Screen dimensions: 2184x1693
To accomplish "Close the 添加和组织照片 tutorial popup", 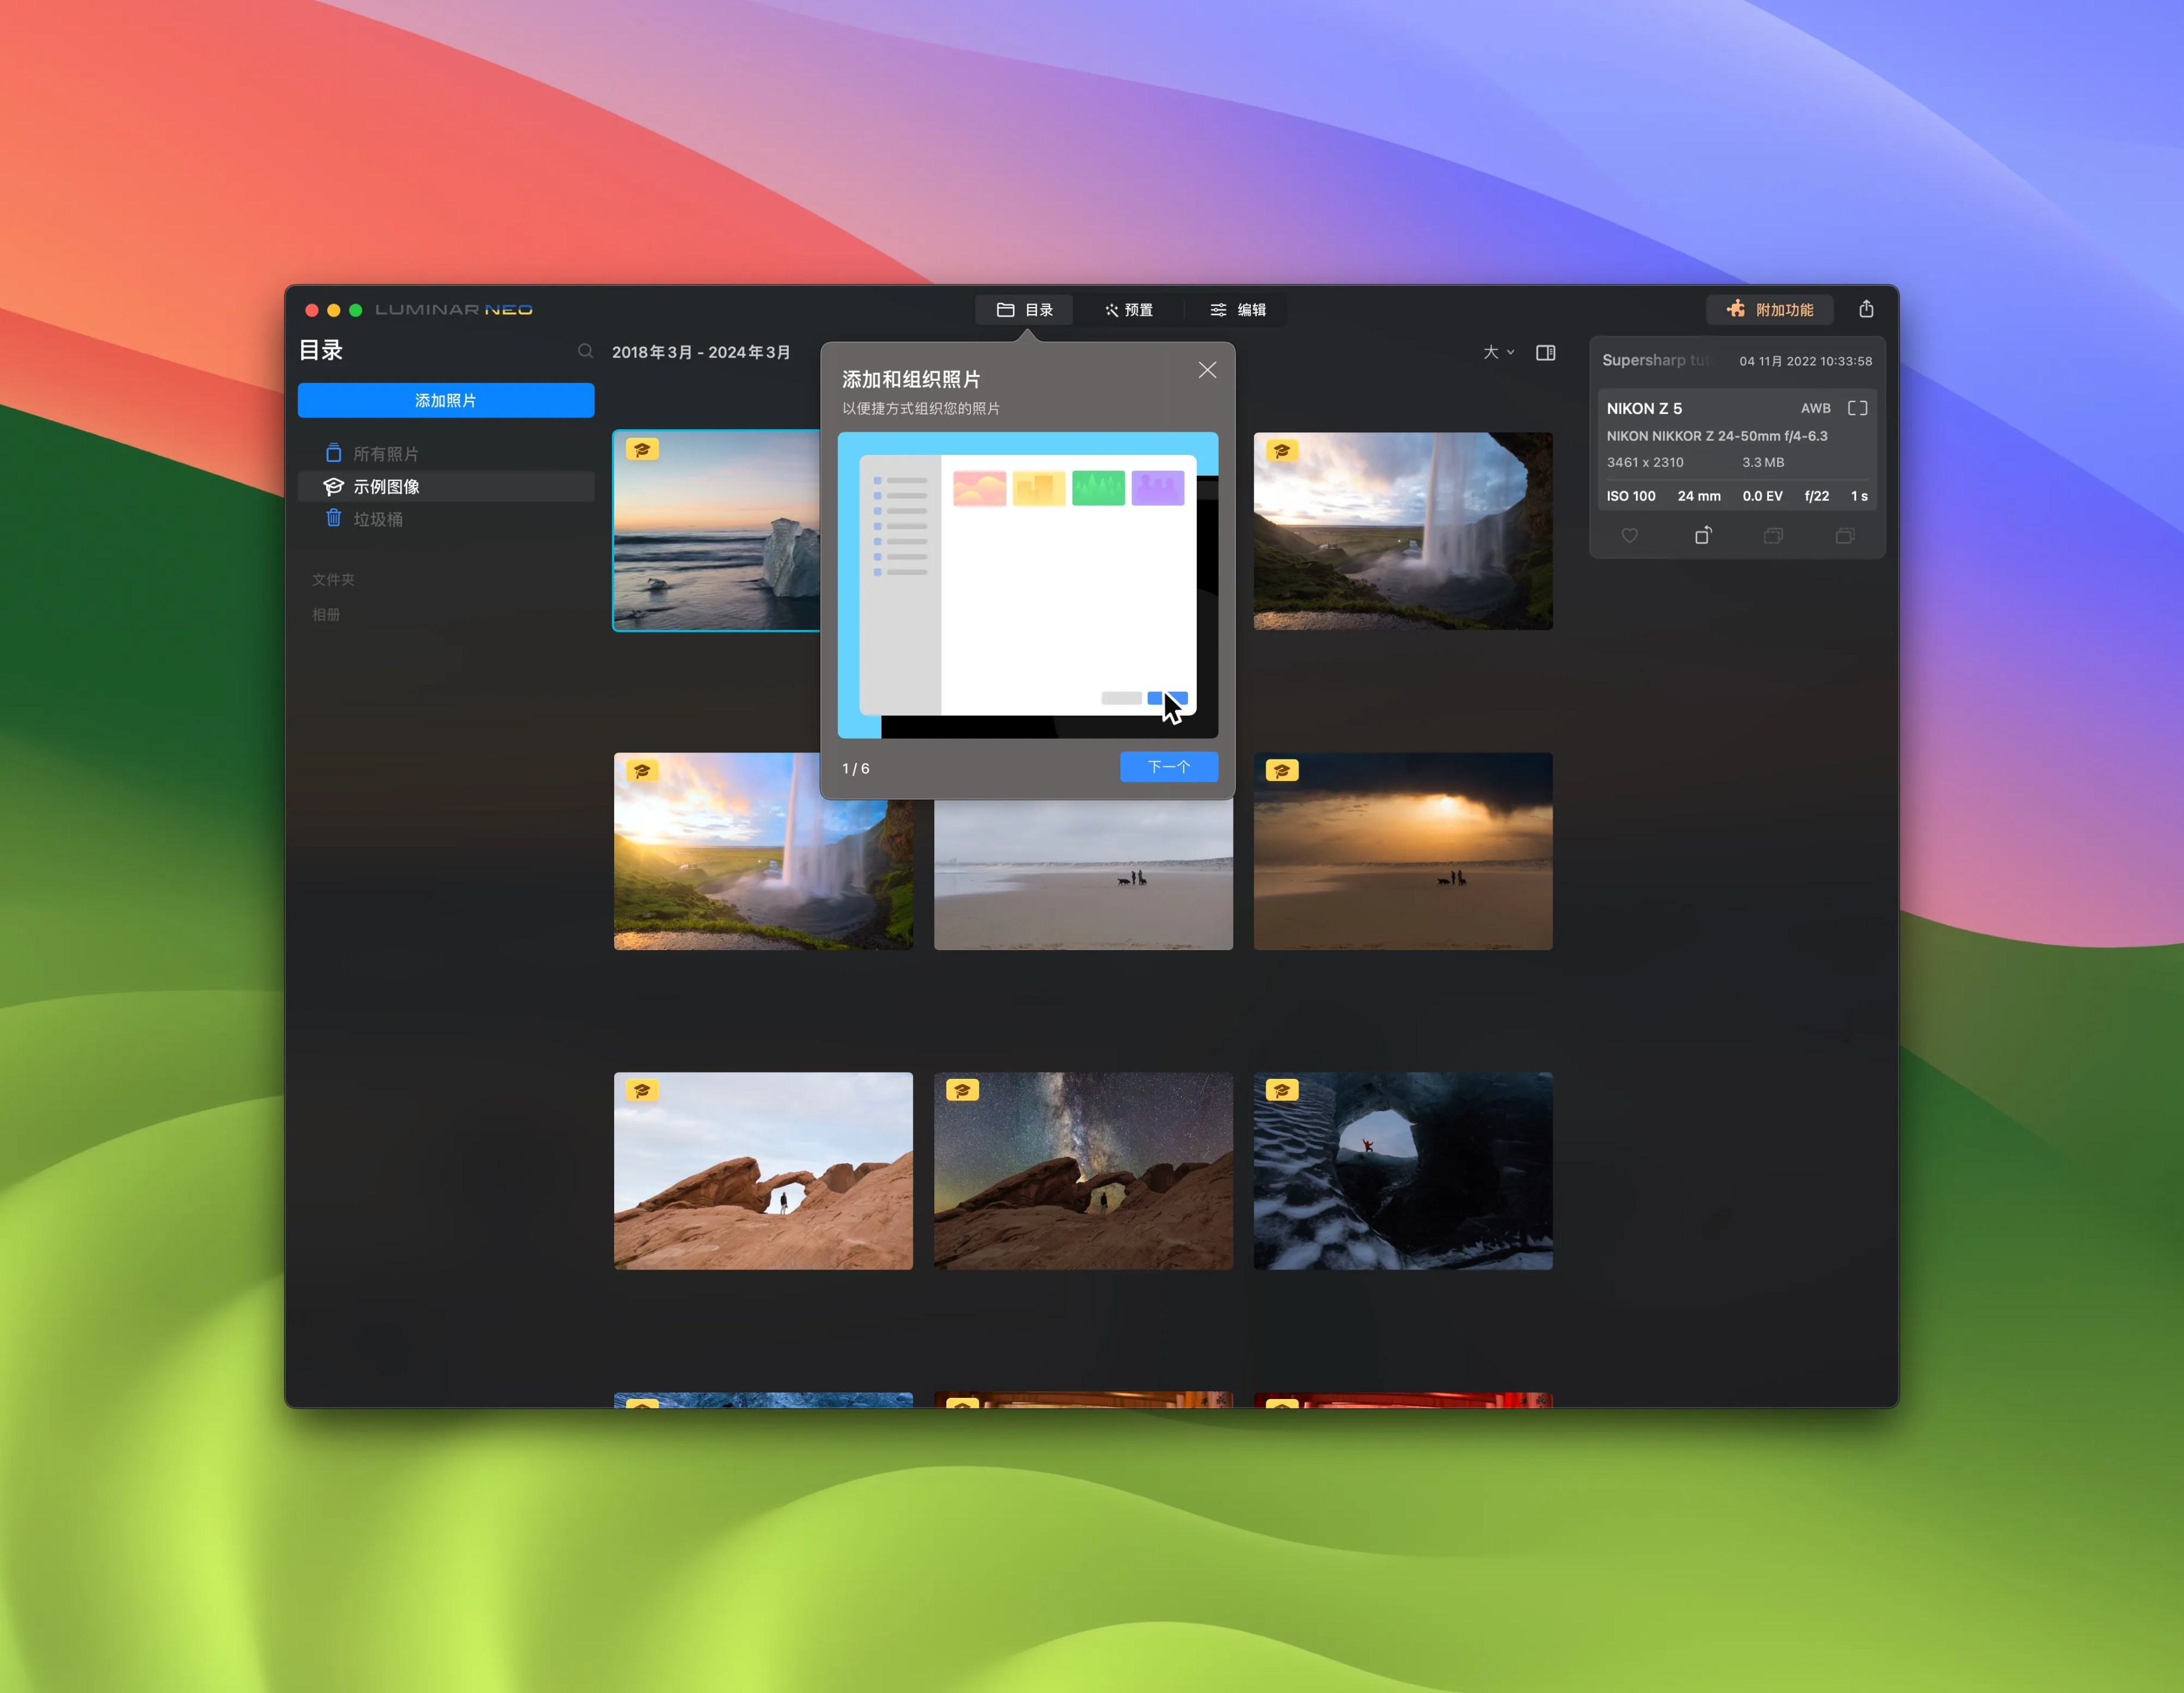I will coord(1207,370).
